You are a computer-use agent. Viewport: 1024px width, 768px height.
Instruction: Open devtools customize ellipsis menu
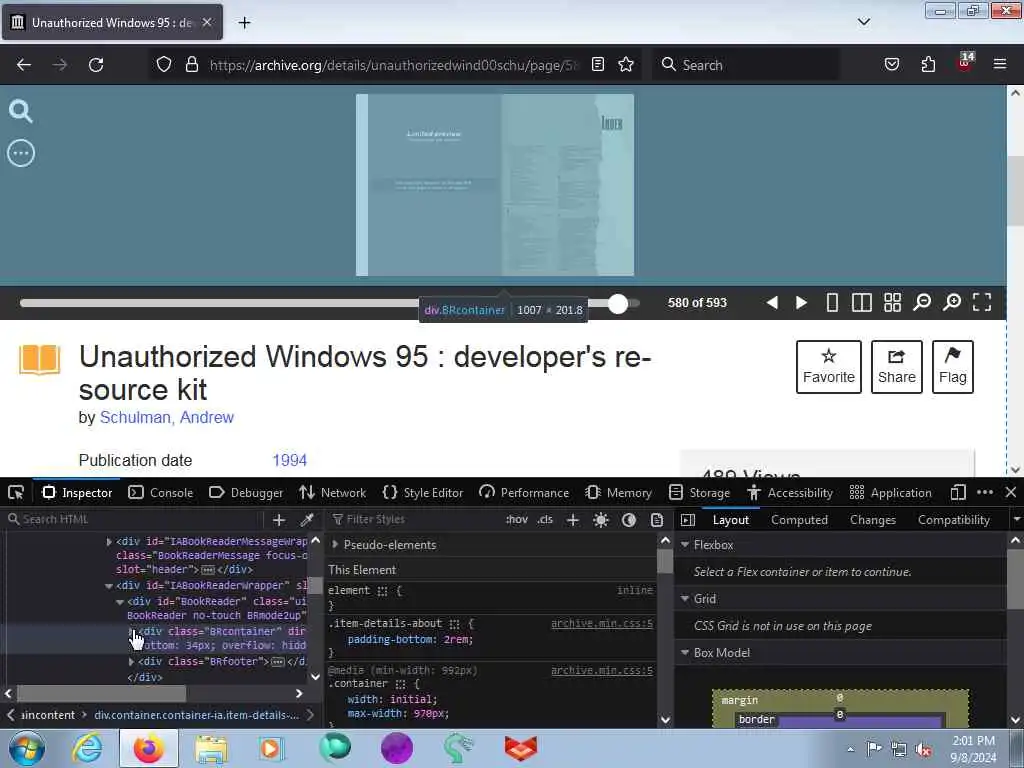(x=985, y=493)
